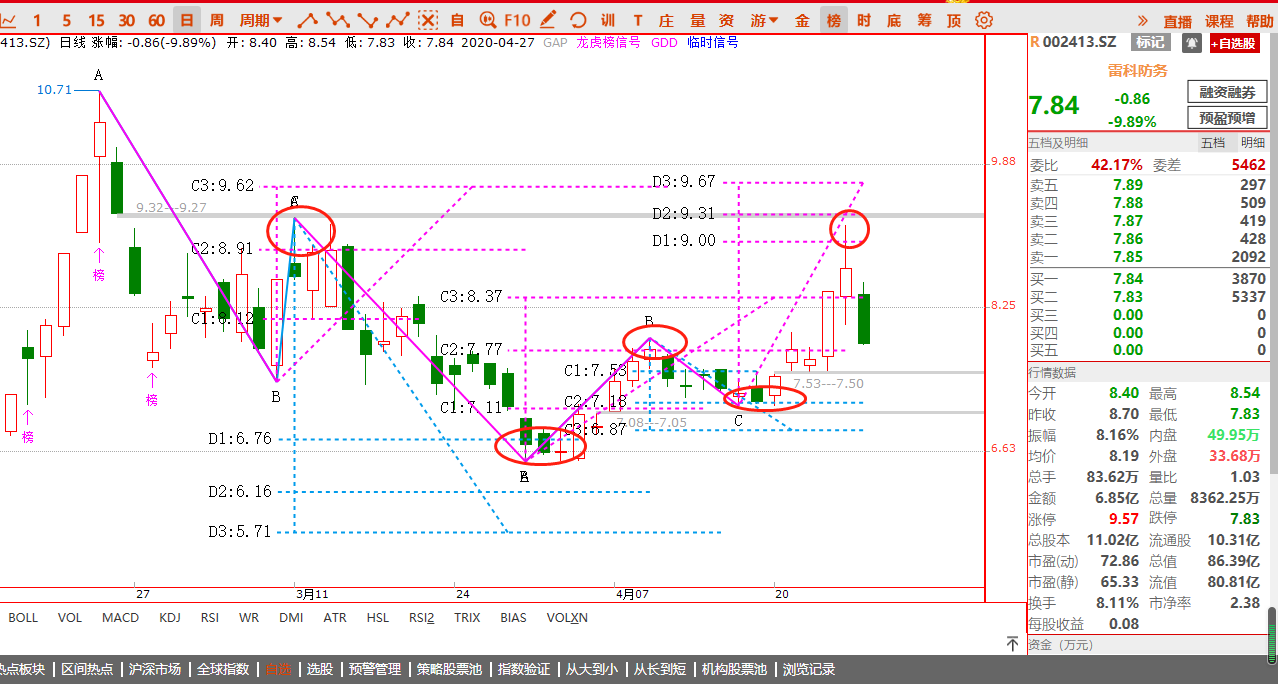This screenshot has width=1278, height=684.
Task: Open the 直播 live broadcast menu
Action: point(1178,21)
